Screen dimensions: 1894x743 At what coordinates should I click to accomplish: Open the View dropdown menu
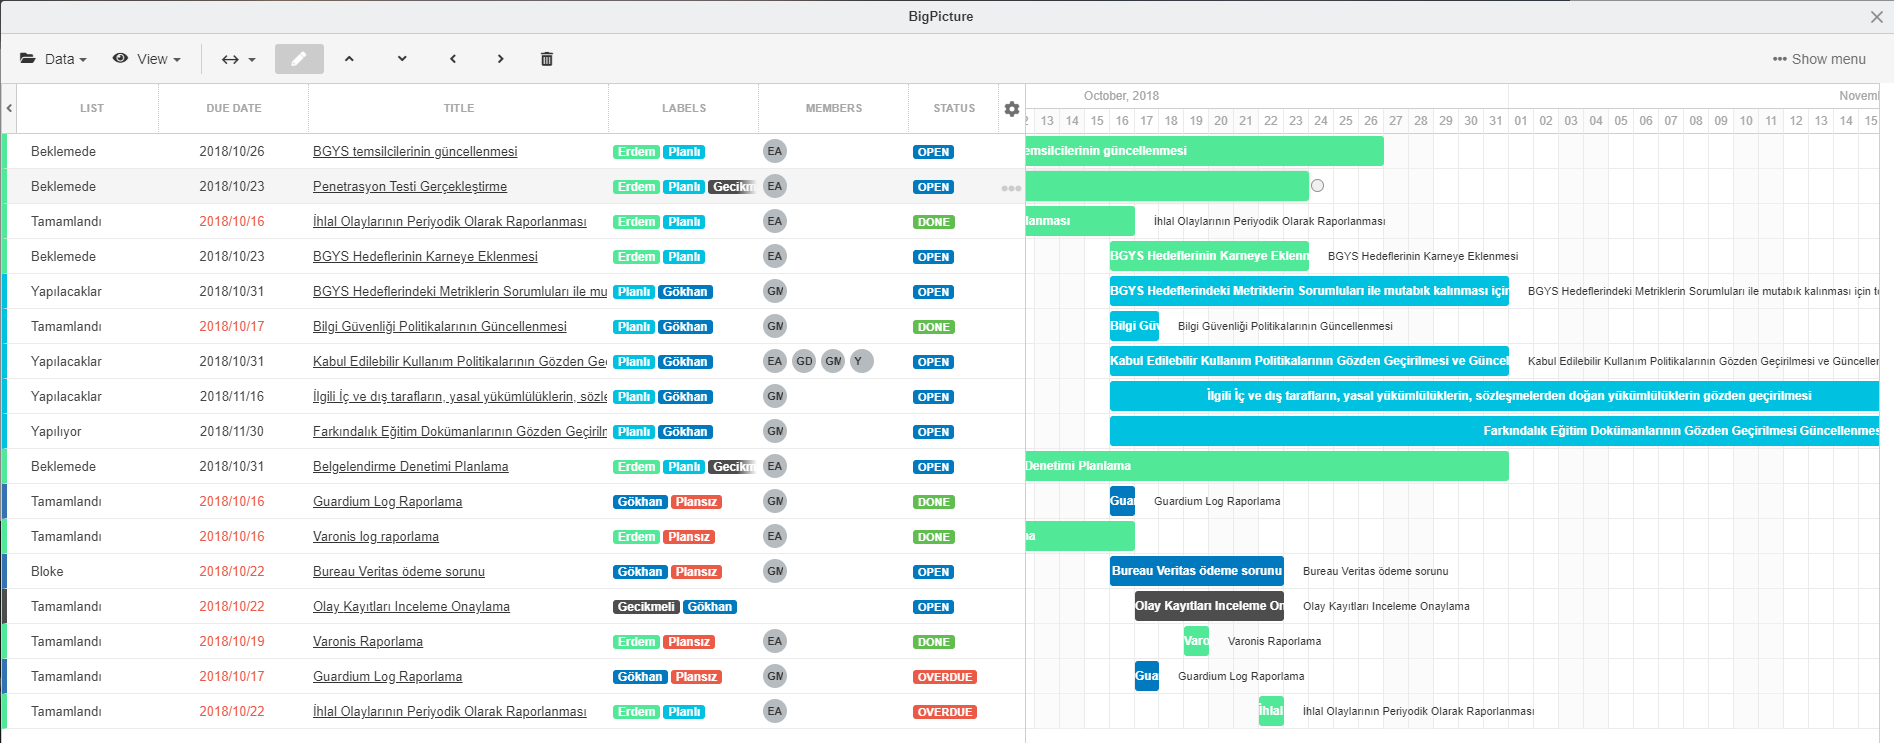[147, 59]
